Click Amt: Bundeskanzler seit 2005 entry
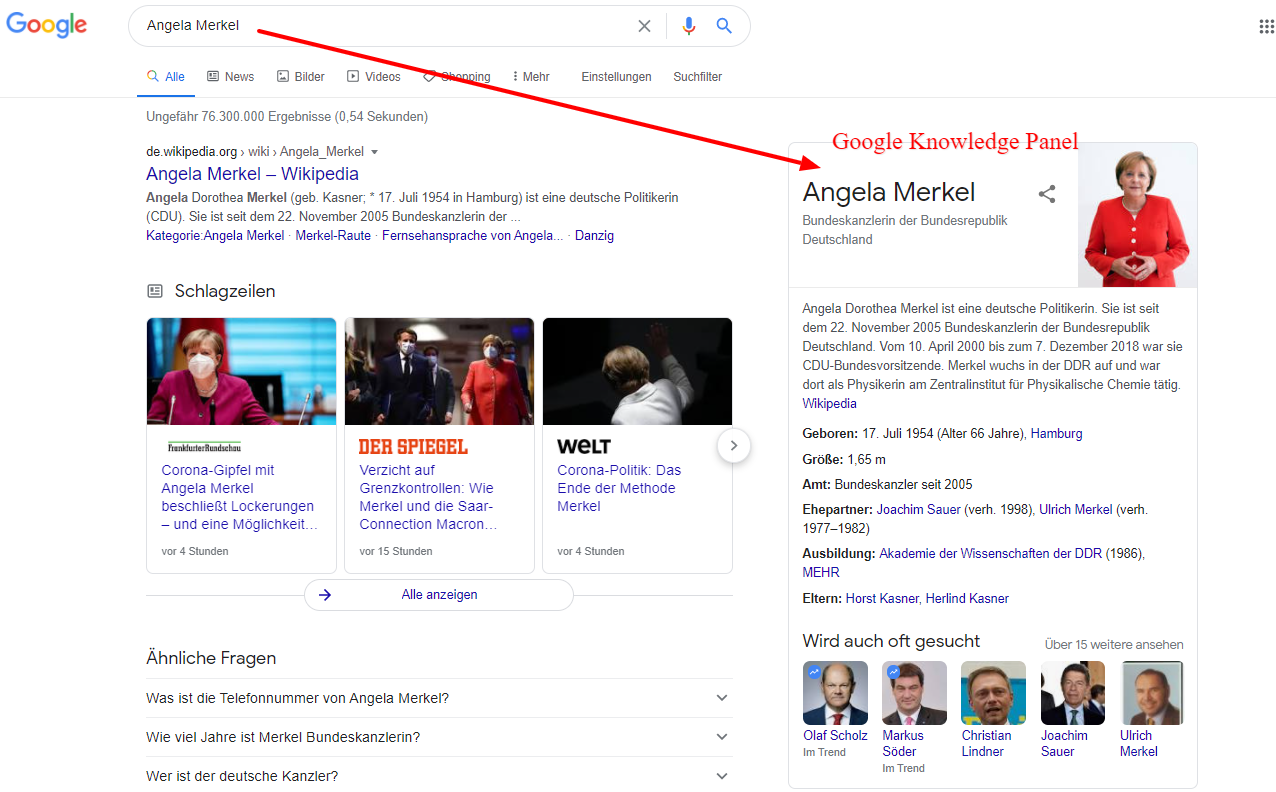The image size is (1276, 792). click(x=887, y=485)
